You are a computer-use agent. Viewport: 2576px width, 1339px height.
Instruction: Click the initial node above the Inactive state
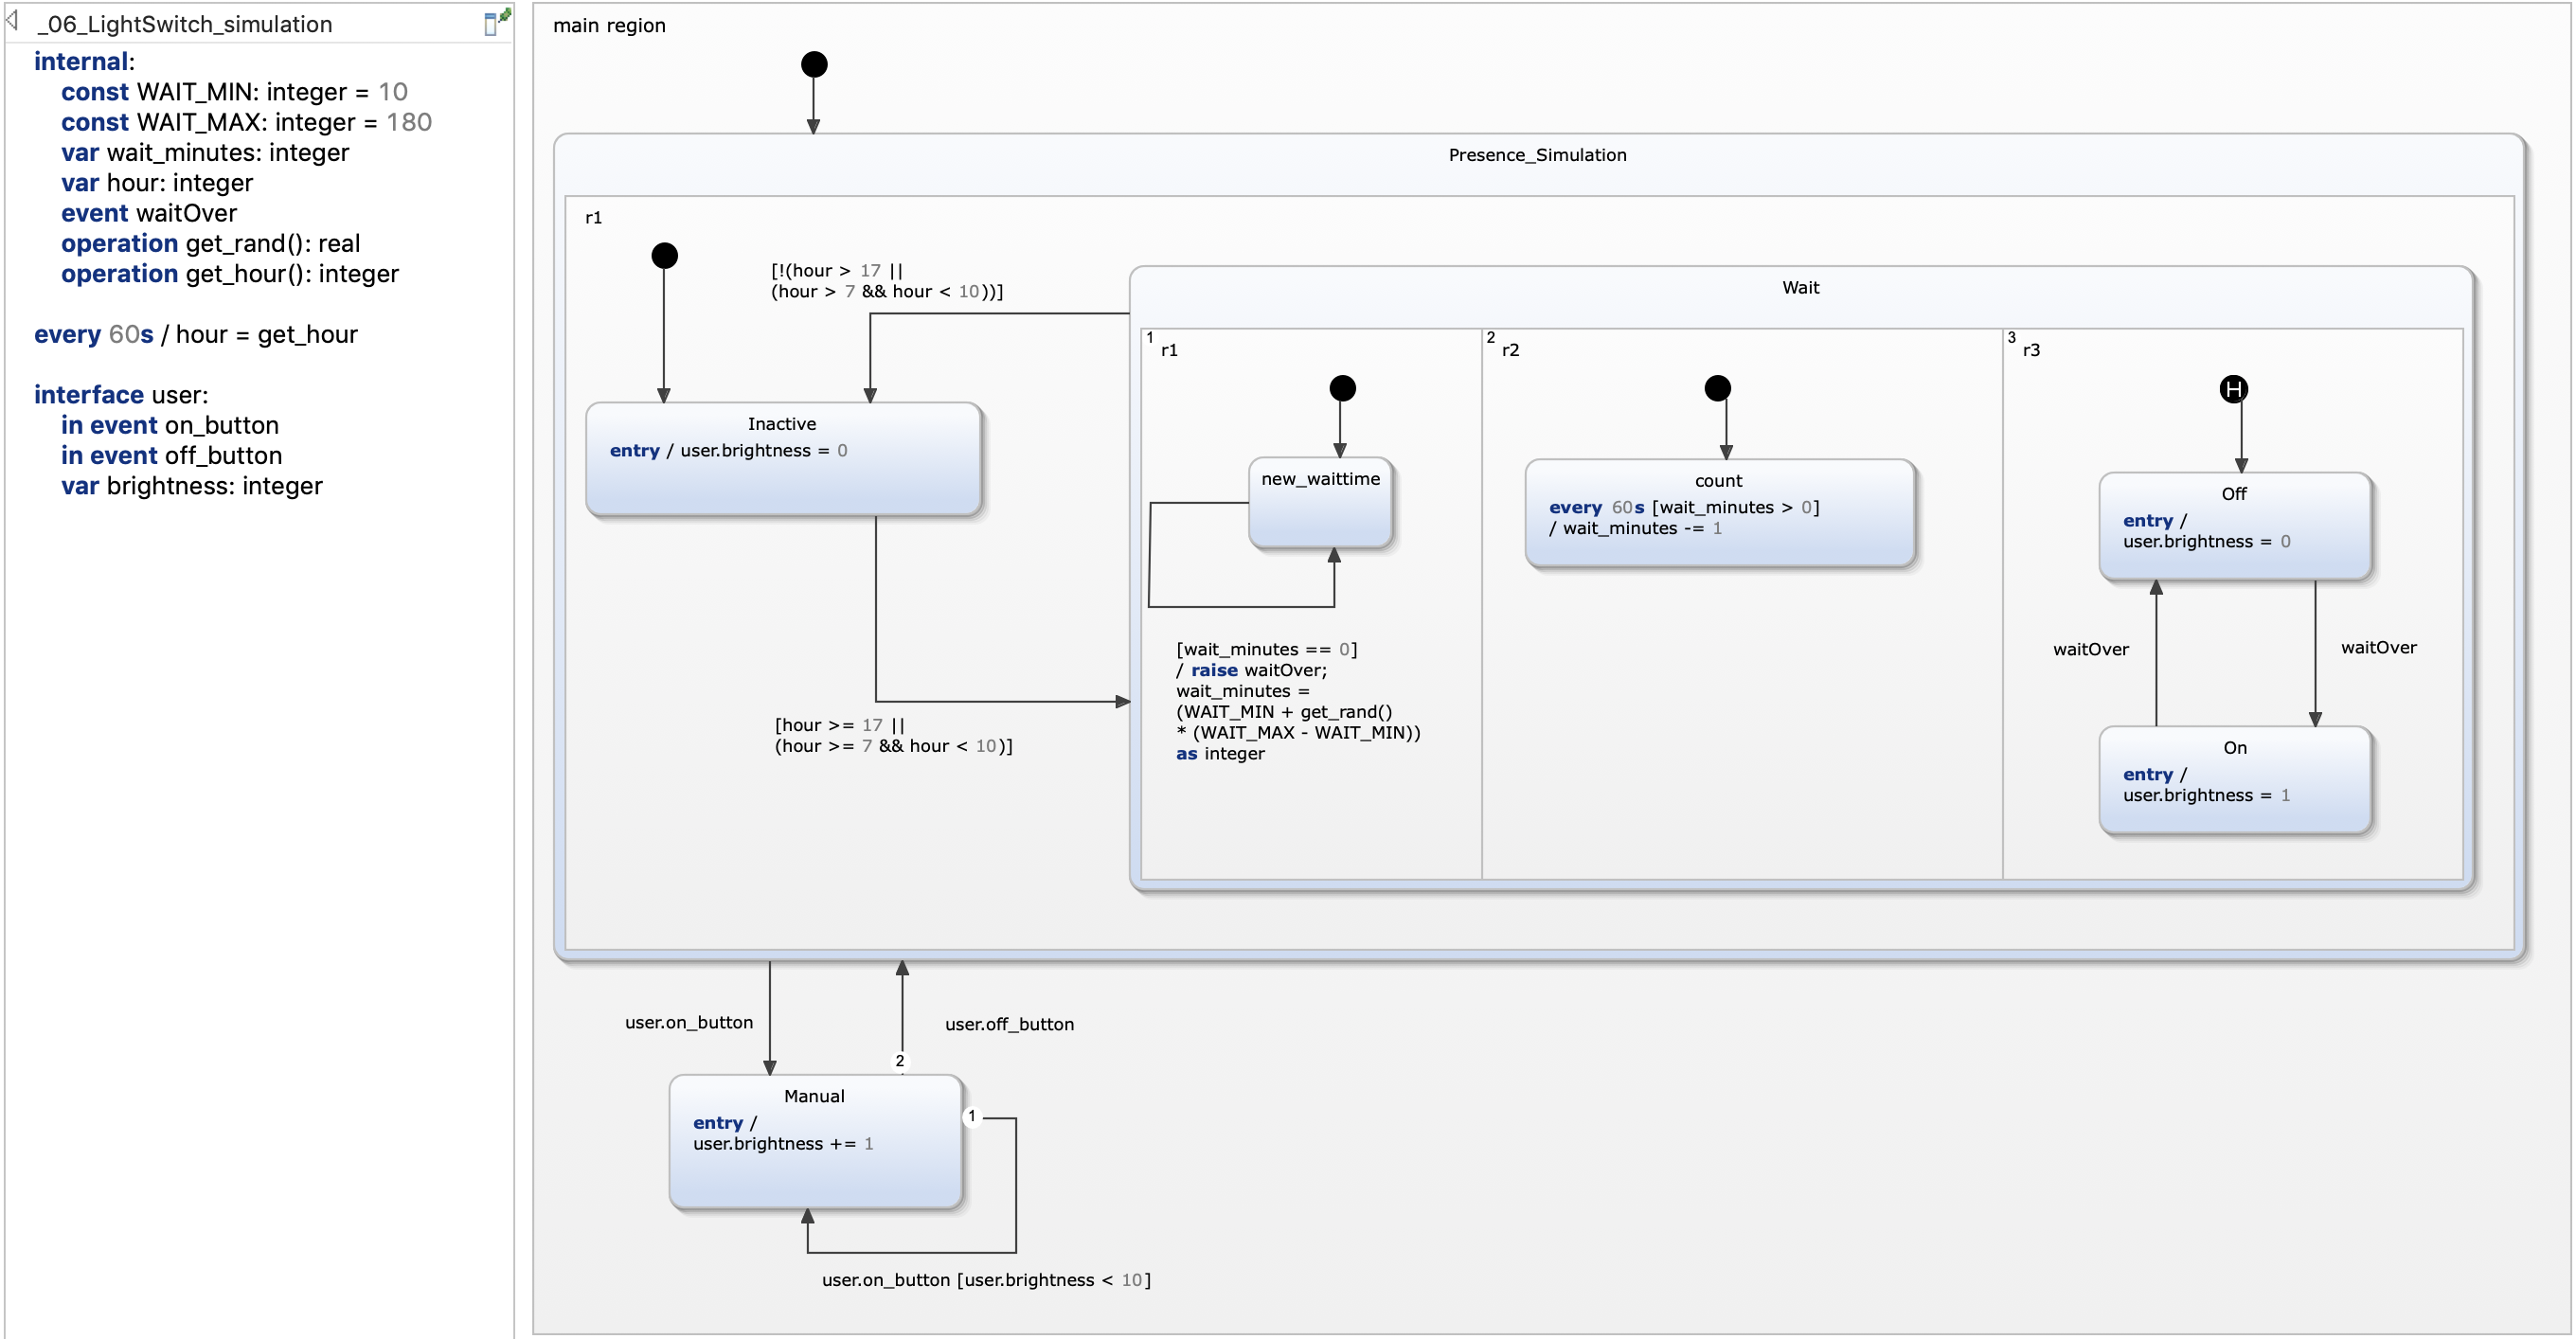click(664, 256)
